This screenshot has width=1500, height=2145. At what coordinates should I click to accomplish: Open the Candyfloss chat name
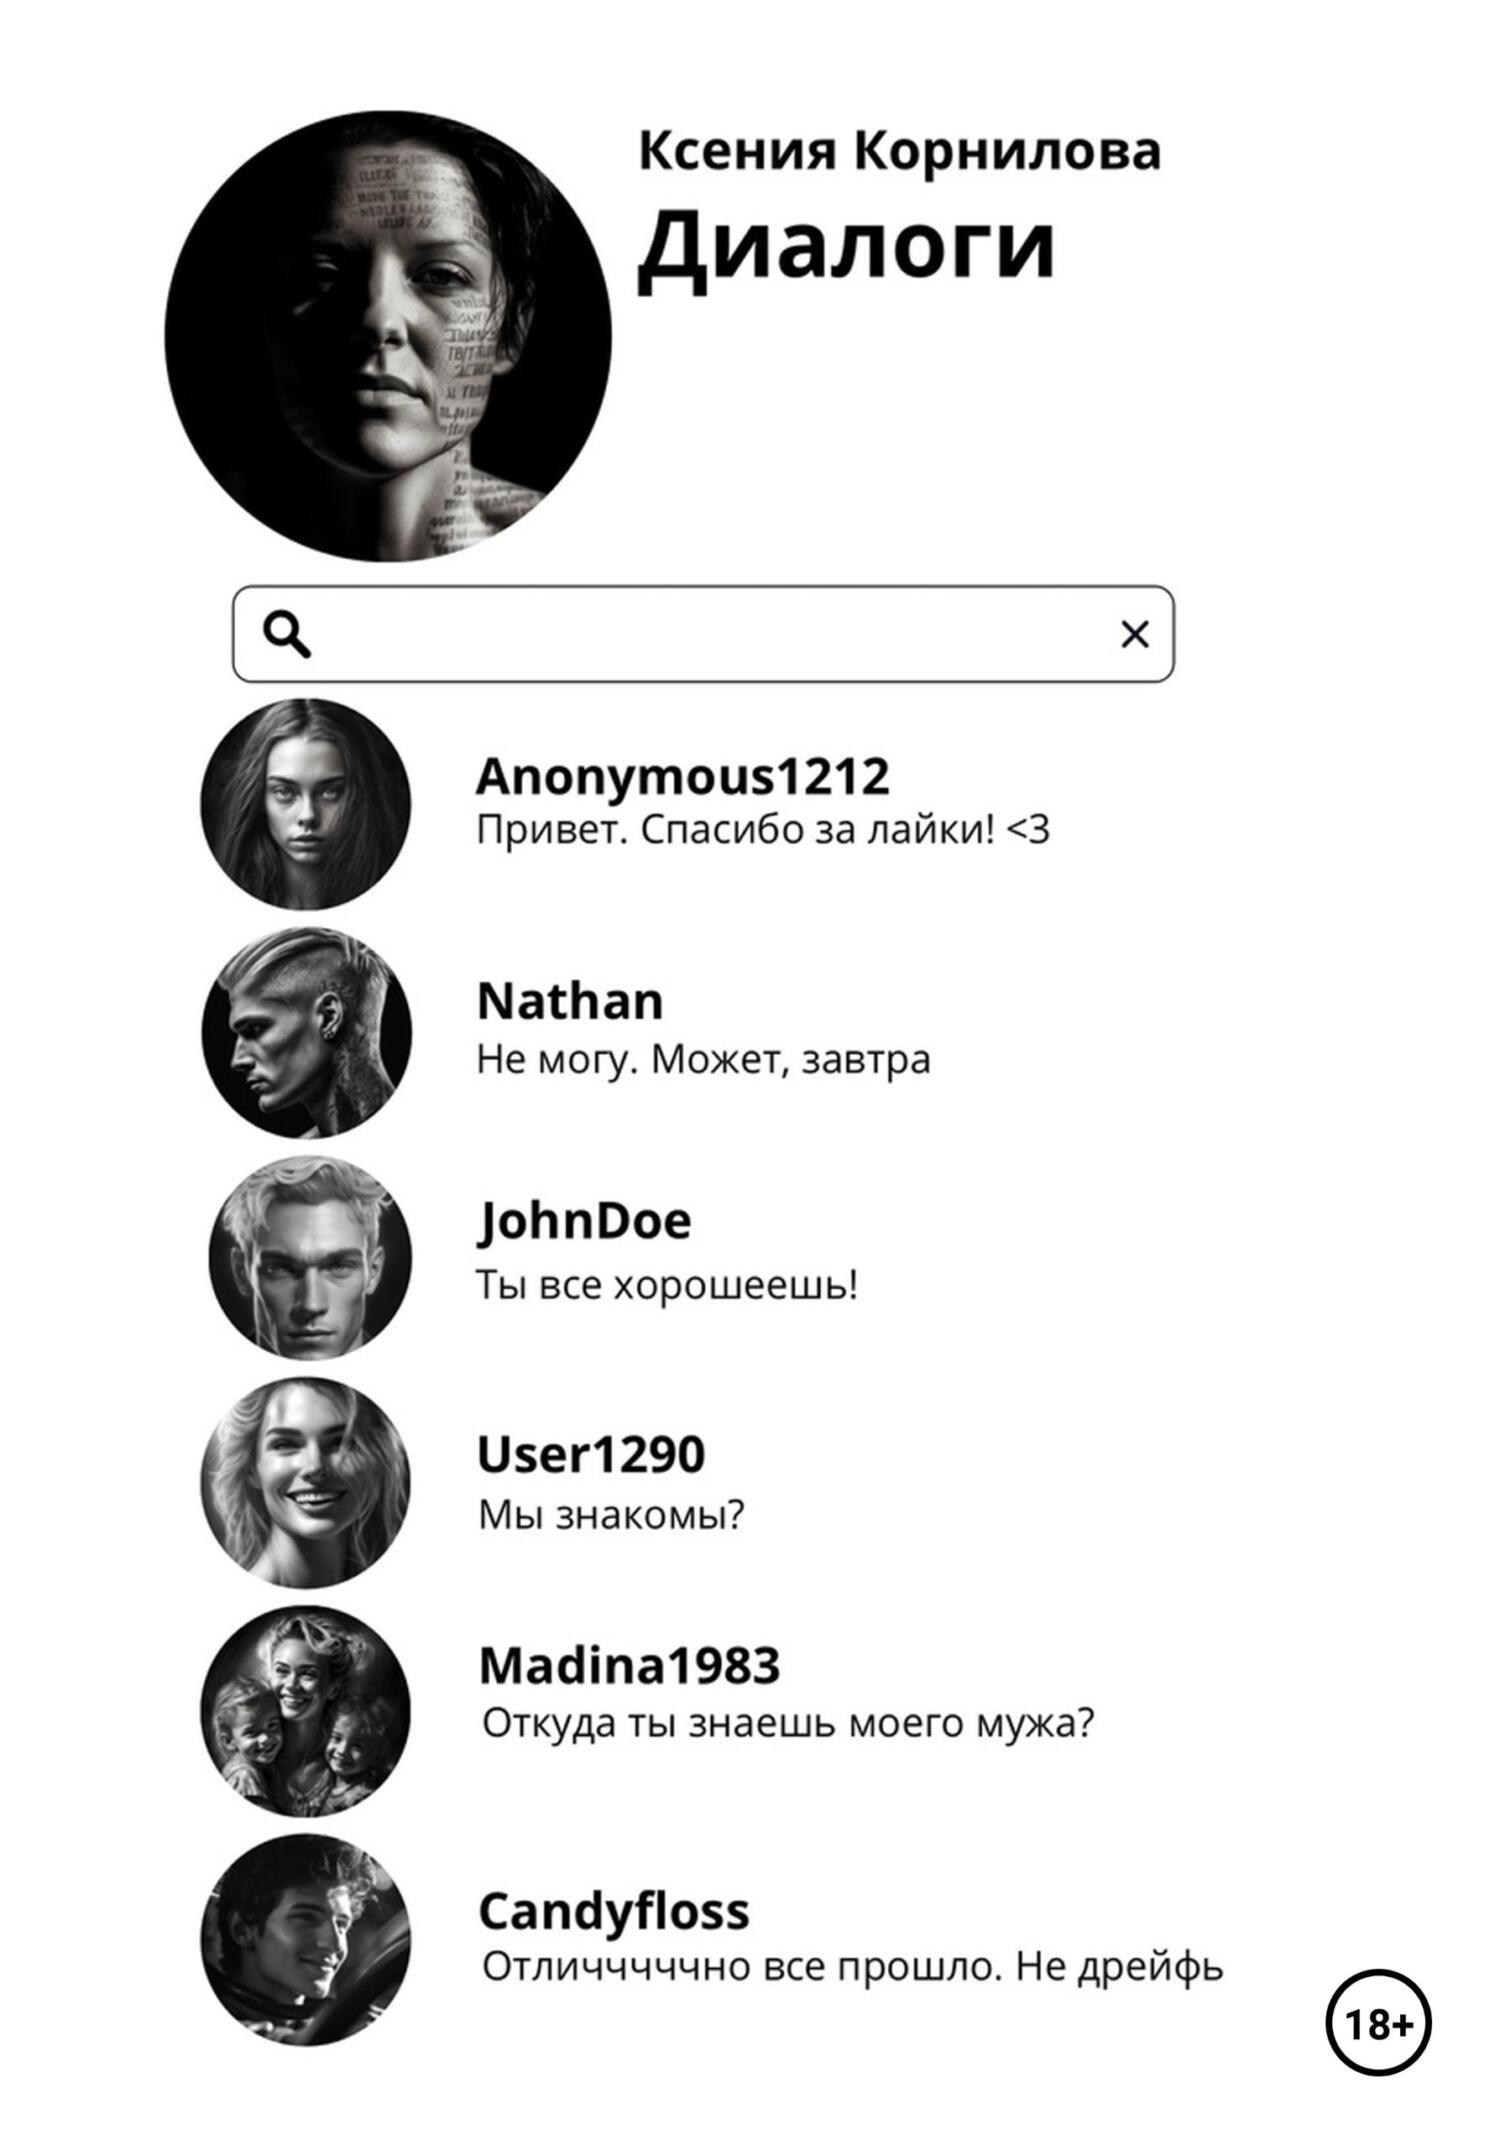pos(614,1912)
